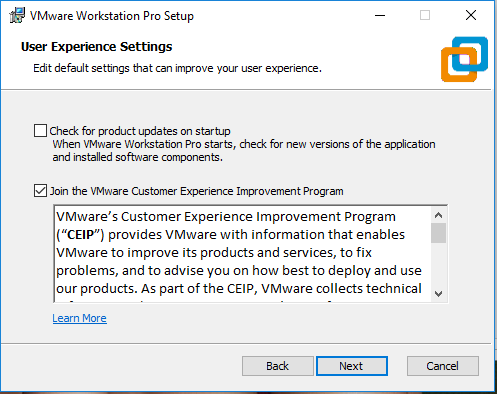The image size is (497, 394).
Task: Click the scroll down arrow in CEIP text box
Action: pos(438,294)
